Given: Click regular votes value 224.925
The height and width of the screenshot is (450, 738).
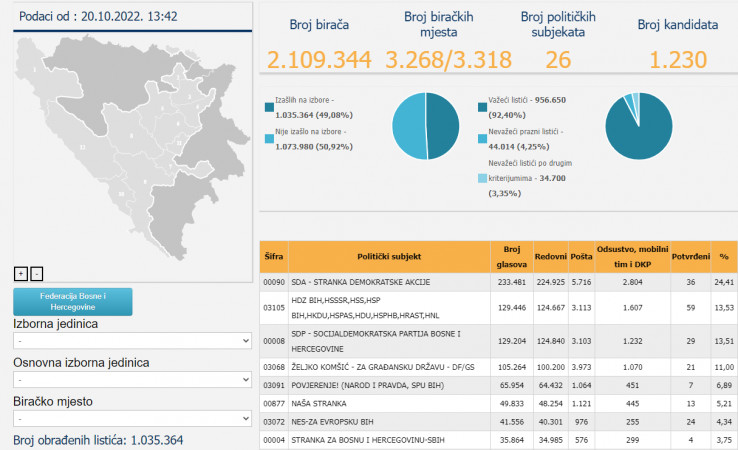Looking at the screenshot, I should coord(551,282).
